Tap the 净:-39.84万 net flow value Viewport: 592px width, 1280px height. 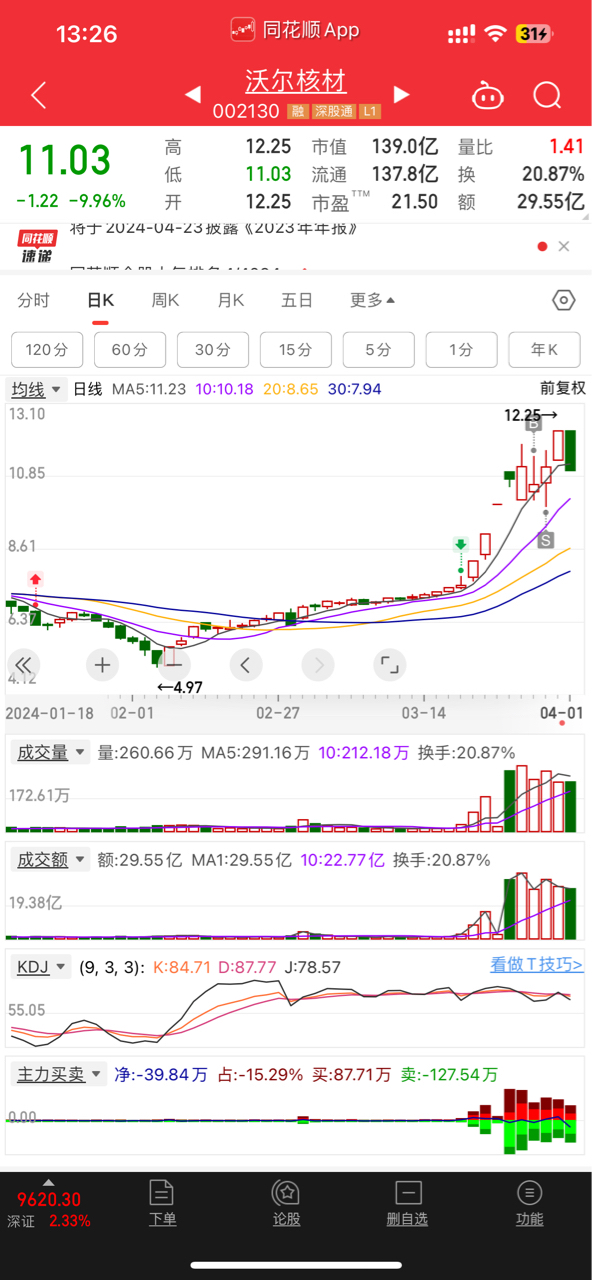161,1075
